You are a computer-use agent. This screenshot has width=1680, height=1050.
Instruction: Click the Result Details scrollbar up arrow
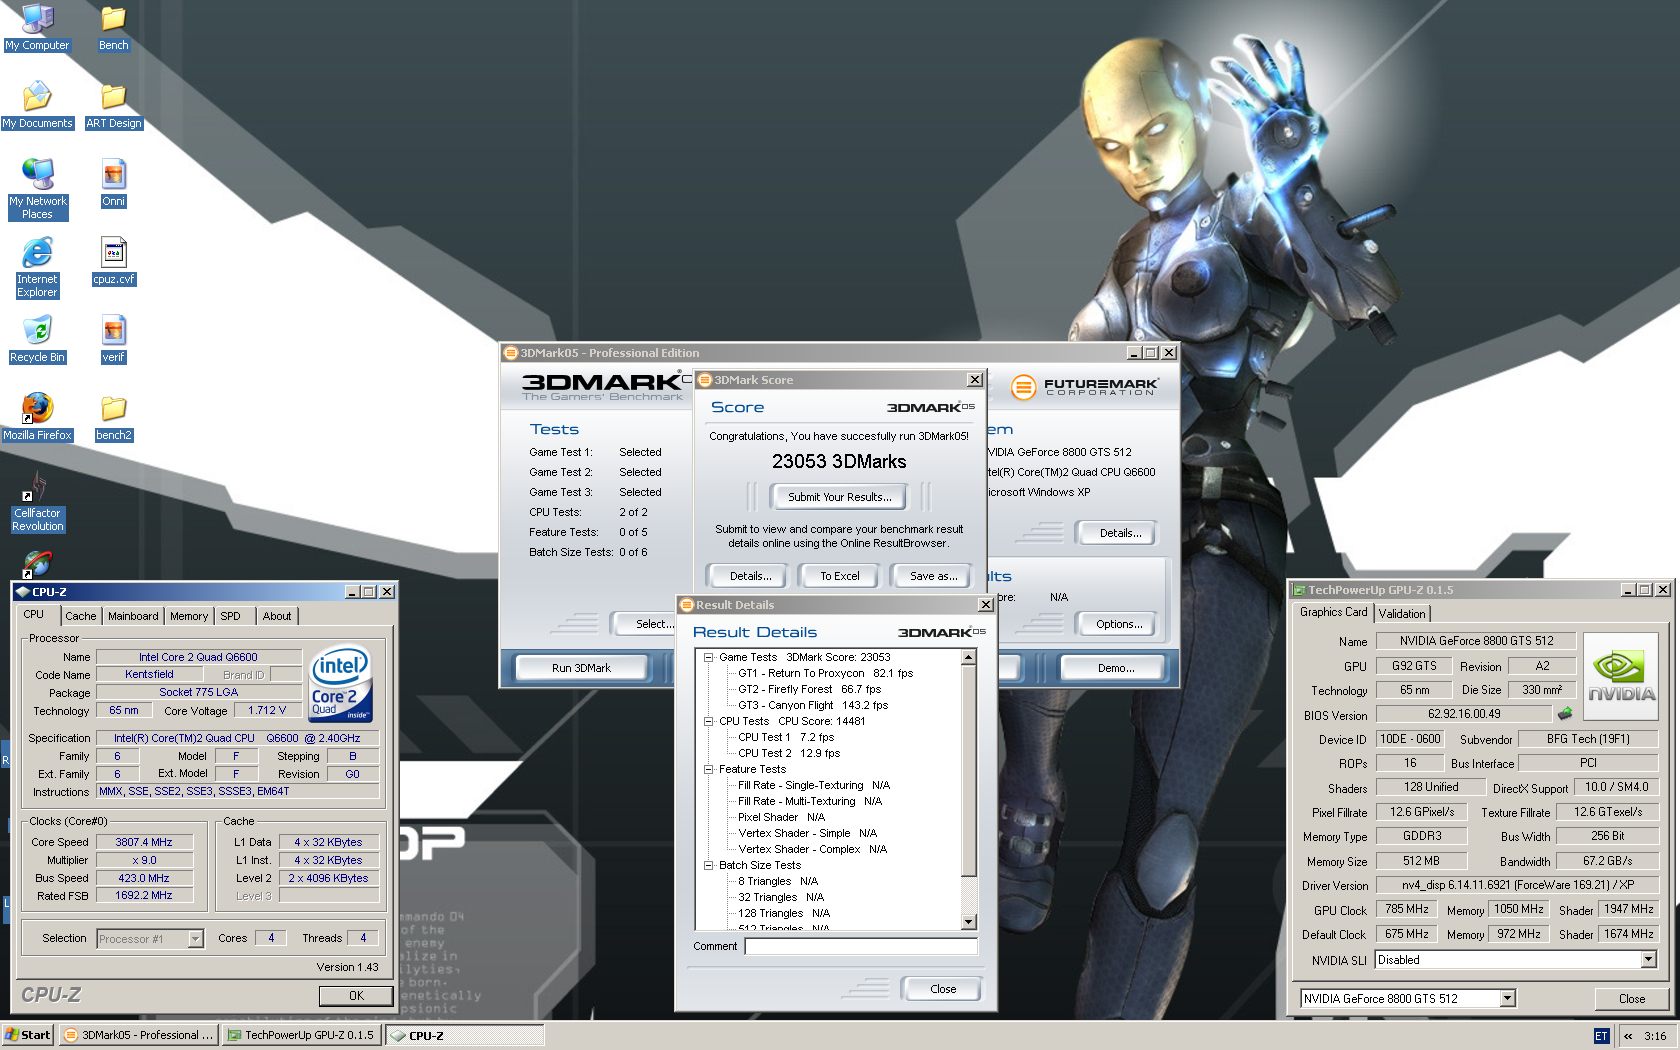pyautogui.click(x=968, y=657)
